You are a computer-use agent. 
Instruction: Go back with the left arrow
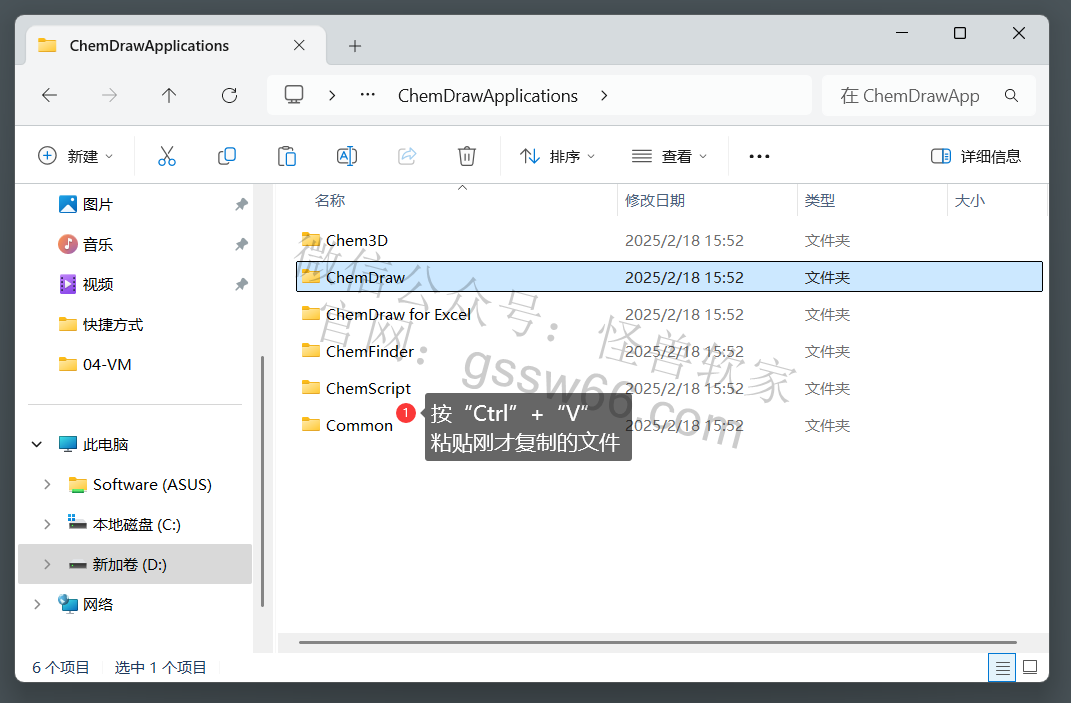click(49, 96)
